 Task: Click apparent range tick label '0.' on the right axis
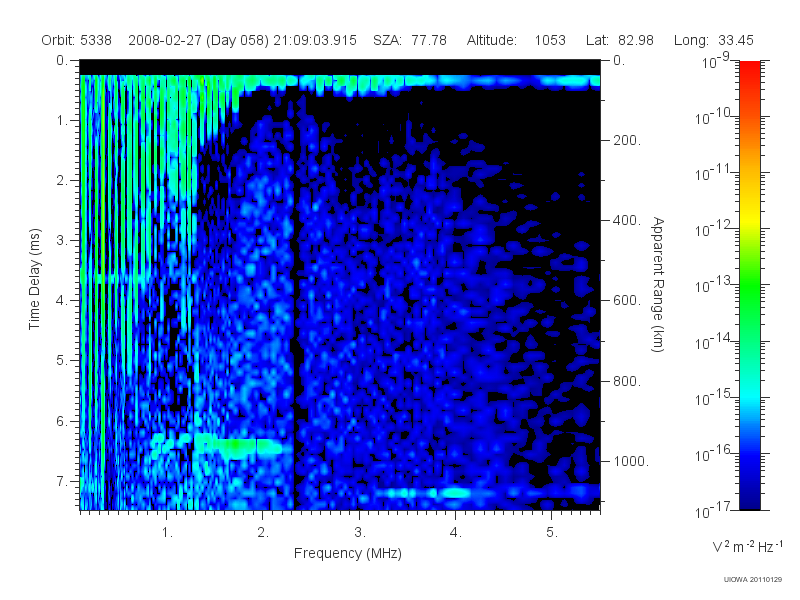(619, 60)
